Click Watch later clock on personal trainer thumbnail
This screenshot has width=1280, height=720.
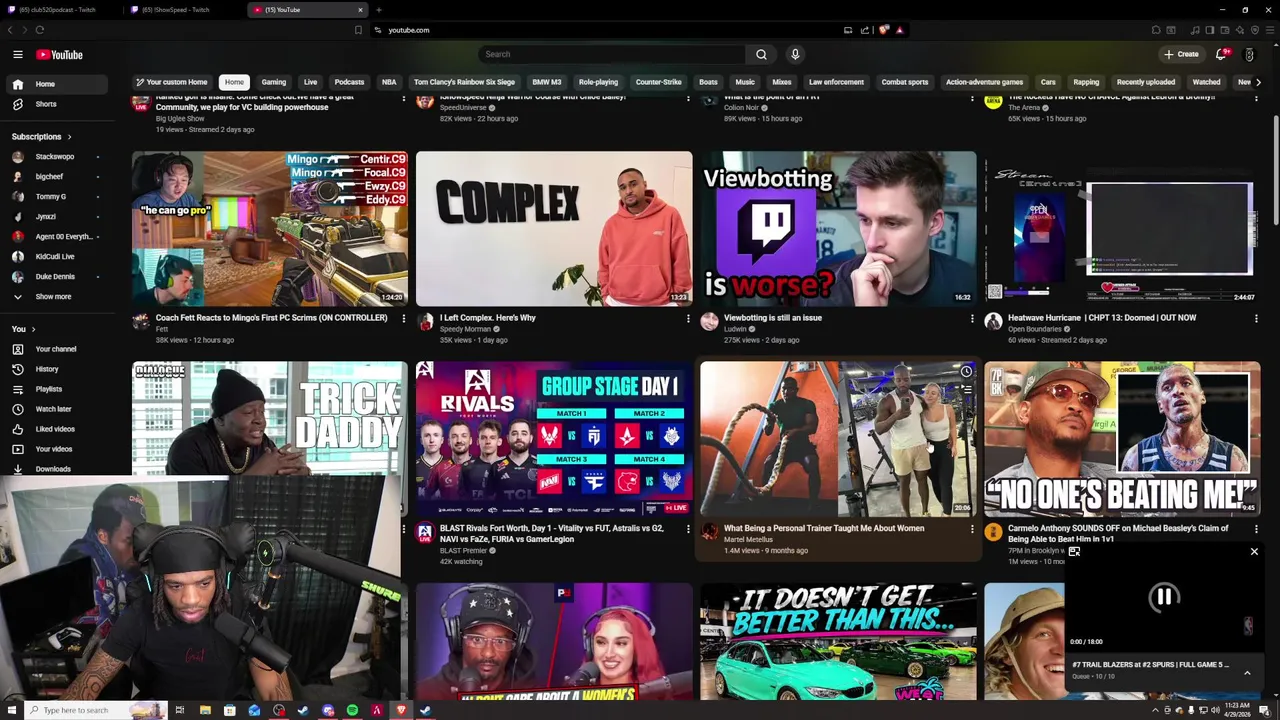click(966, 372)
